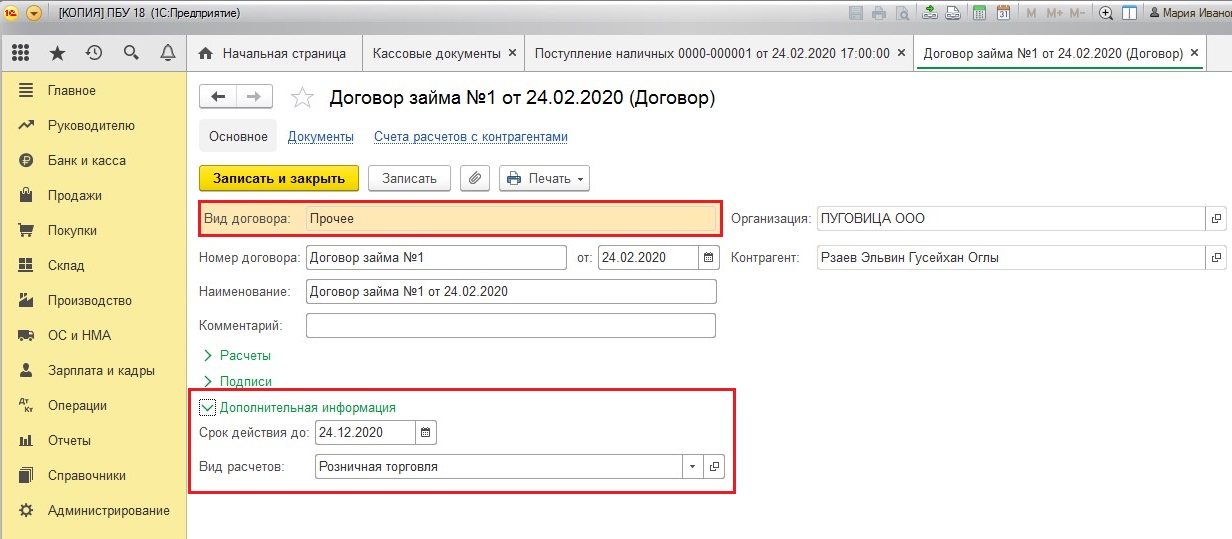Open Продажи section
The height and width of the screenshot is (539, 1232).
pyautogui.click(x=93, y=195)
